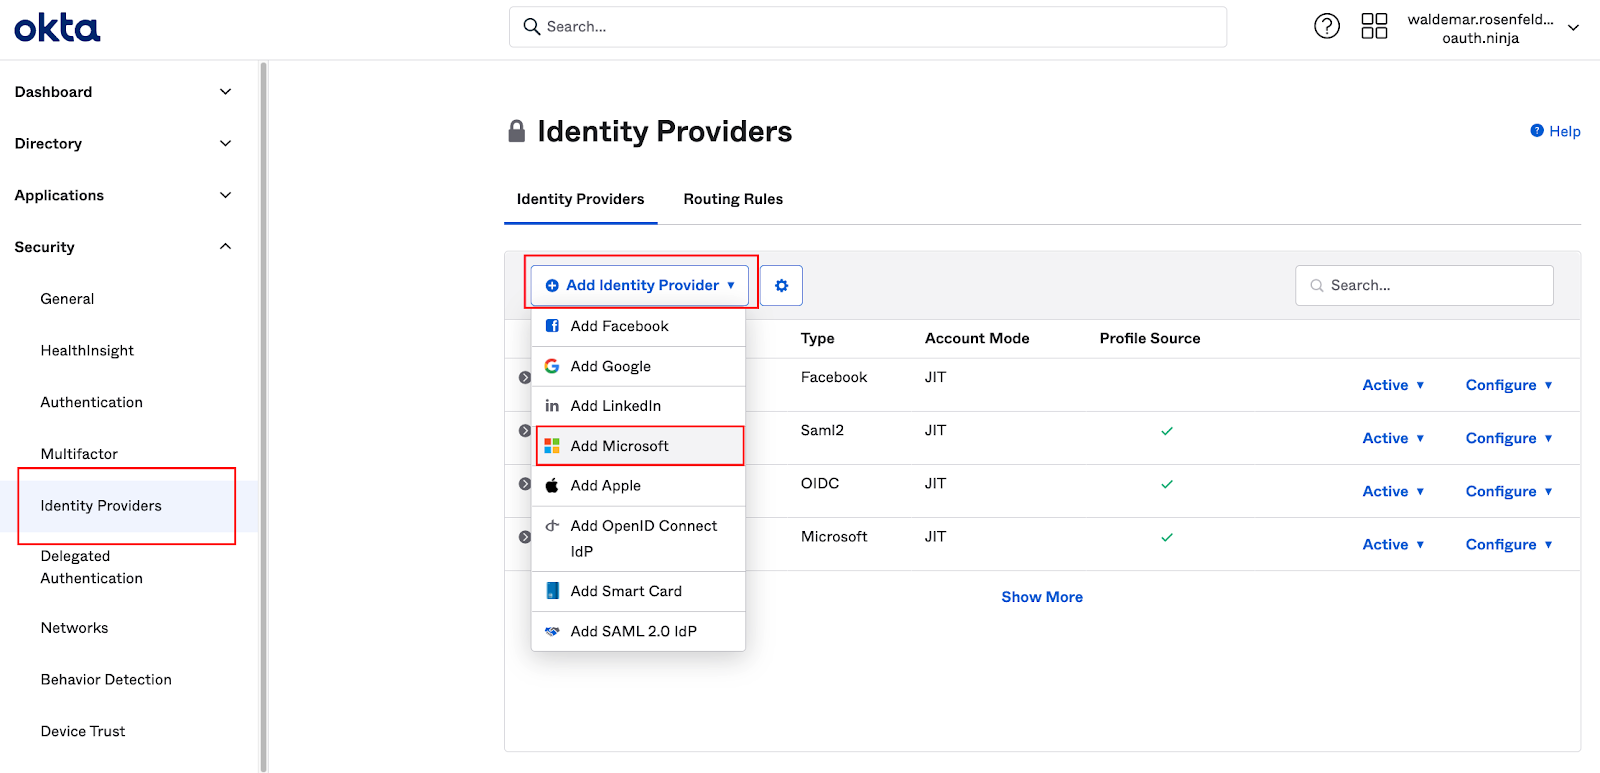Click the Help circle icon near the page title

pyautogui.click(x=1537, y=131)
